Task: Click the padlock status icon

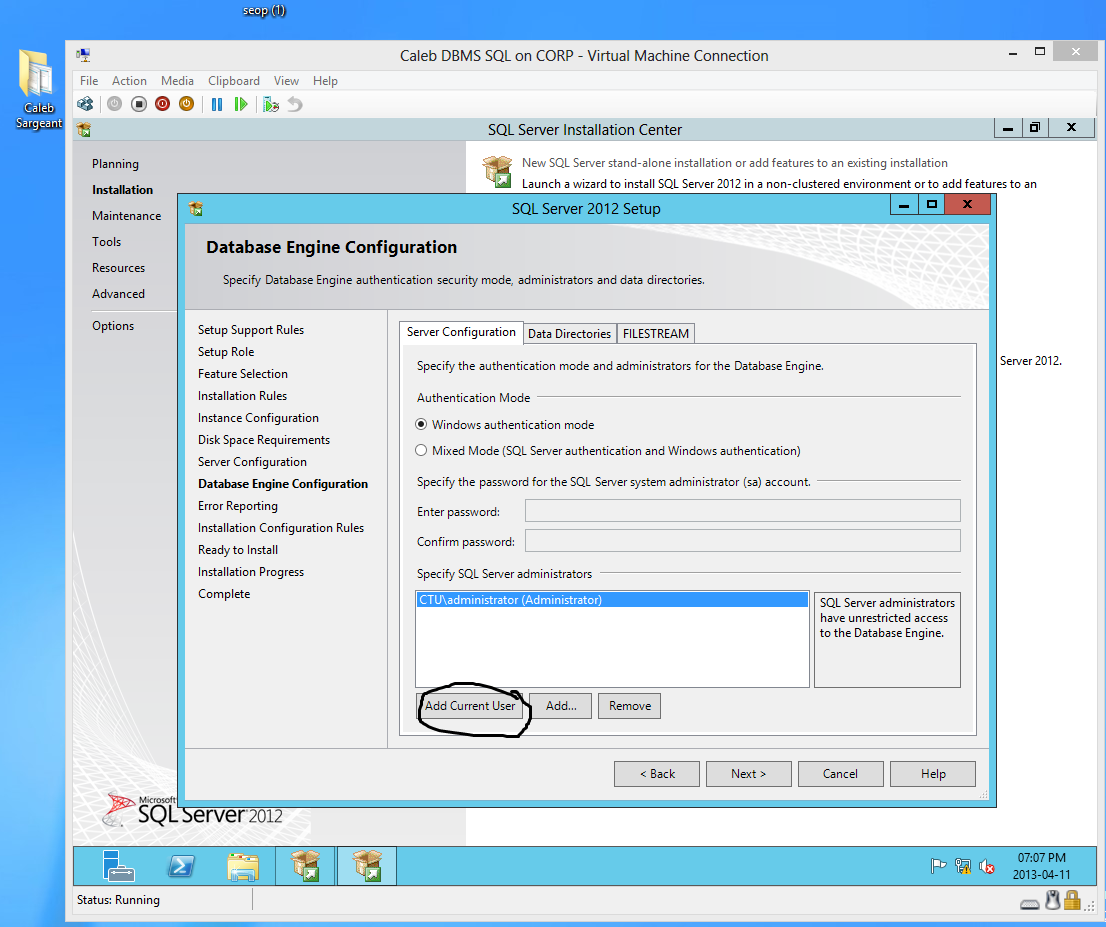Action: [x=1072, y=900]
